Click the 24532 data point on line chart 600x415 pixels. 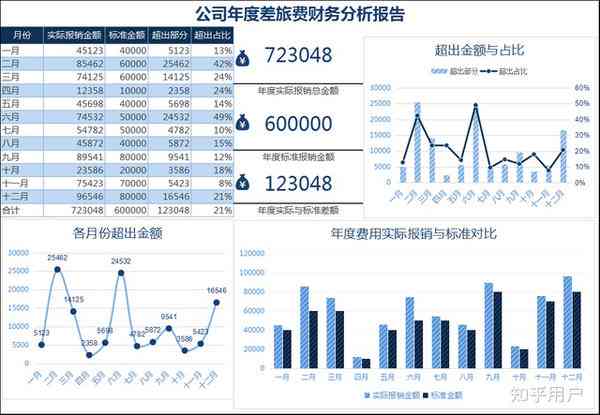click(x=121, y=273)
